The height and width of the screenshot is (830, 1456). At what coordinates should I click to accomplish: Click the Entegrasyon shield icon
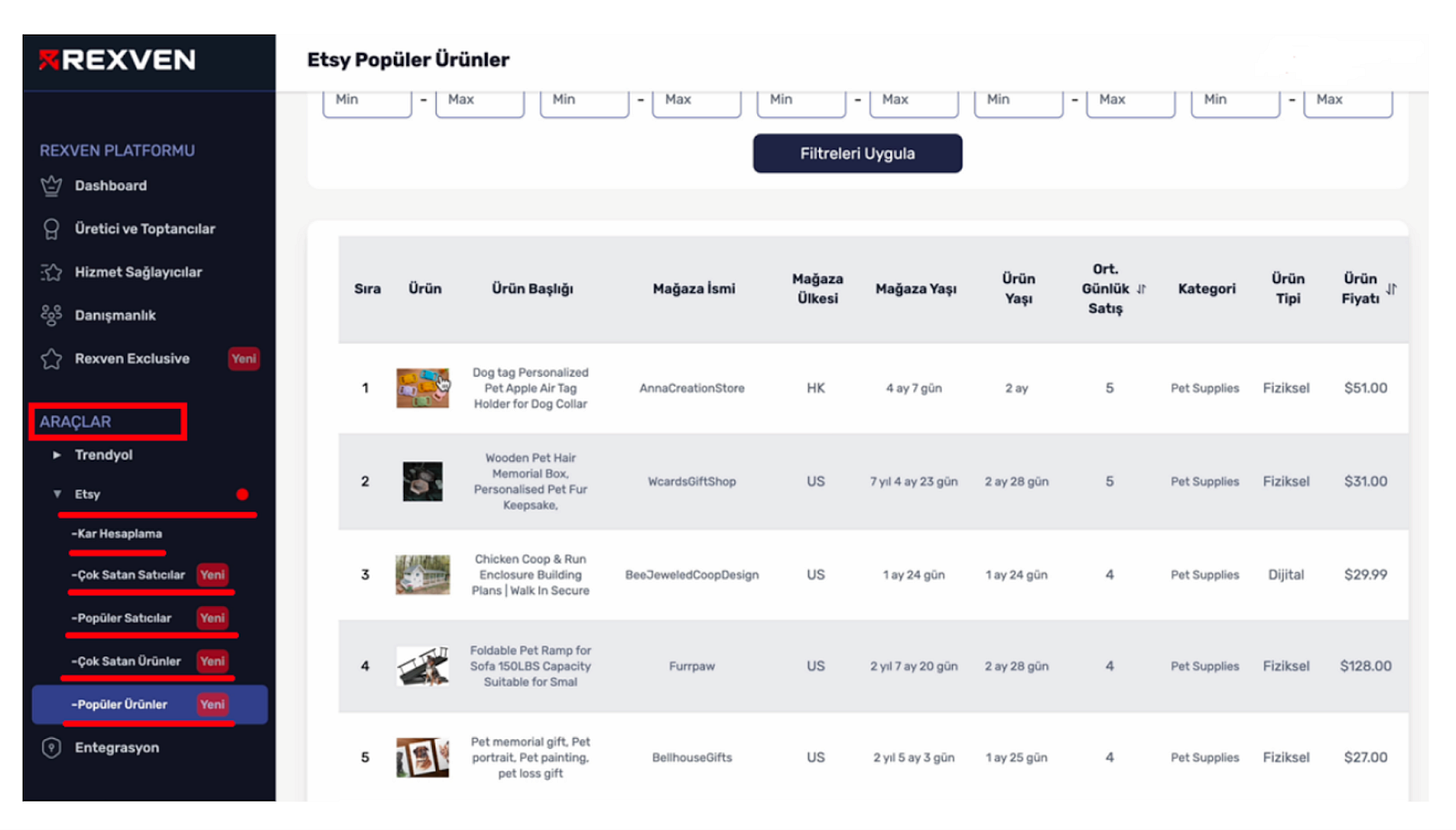click(51, 748)
